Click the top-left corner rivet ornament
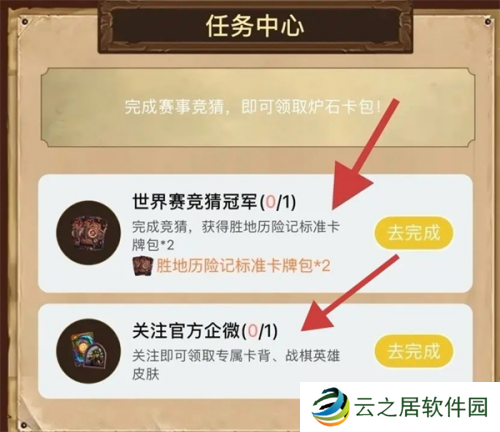 24,22
